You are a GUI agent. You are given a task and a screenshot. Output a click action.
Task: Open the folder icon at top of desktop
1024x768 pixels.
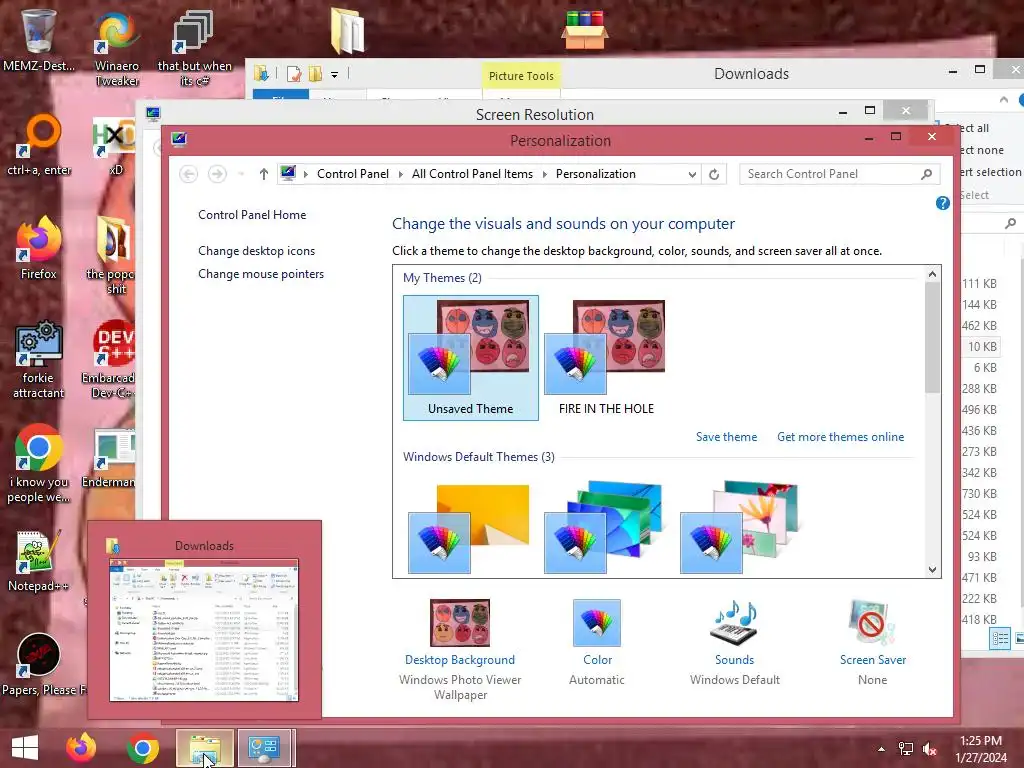point(347,31)
